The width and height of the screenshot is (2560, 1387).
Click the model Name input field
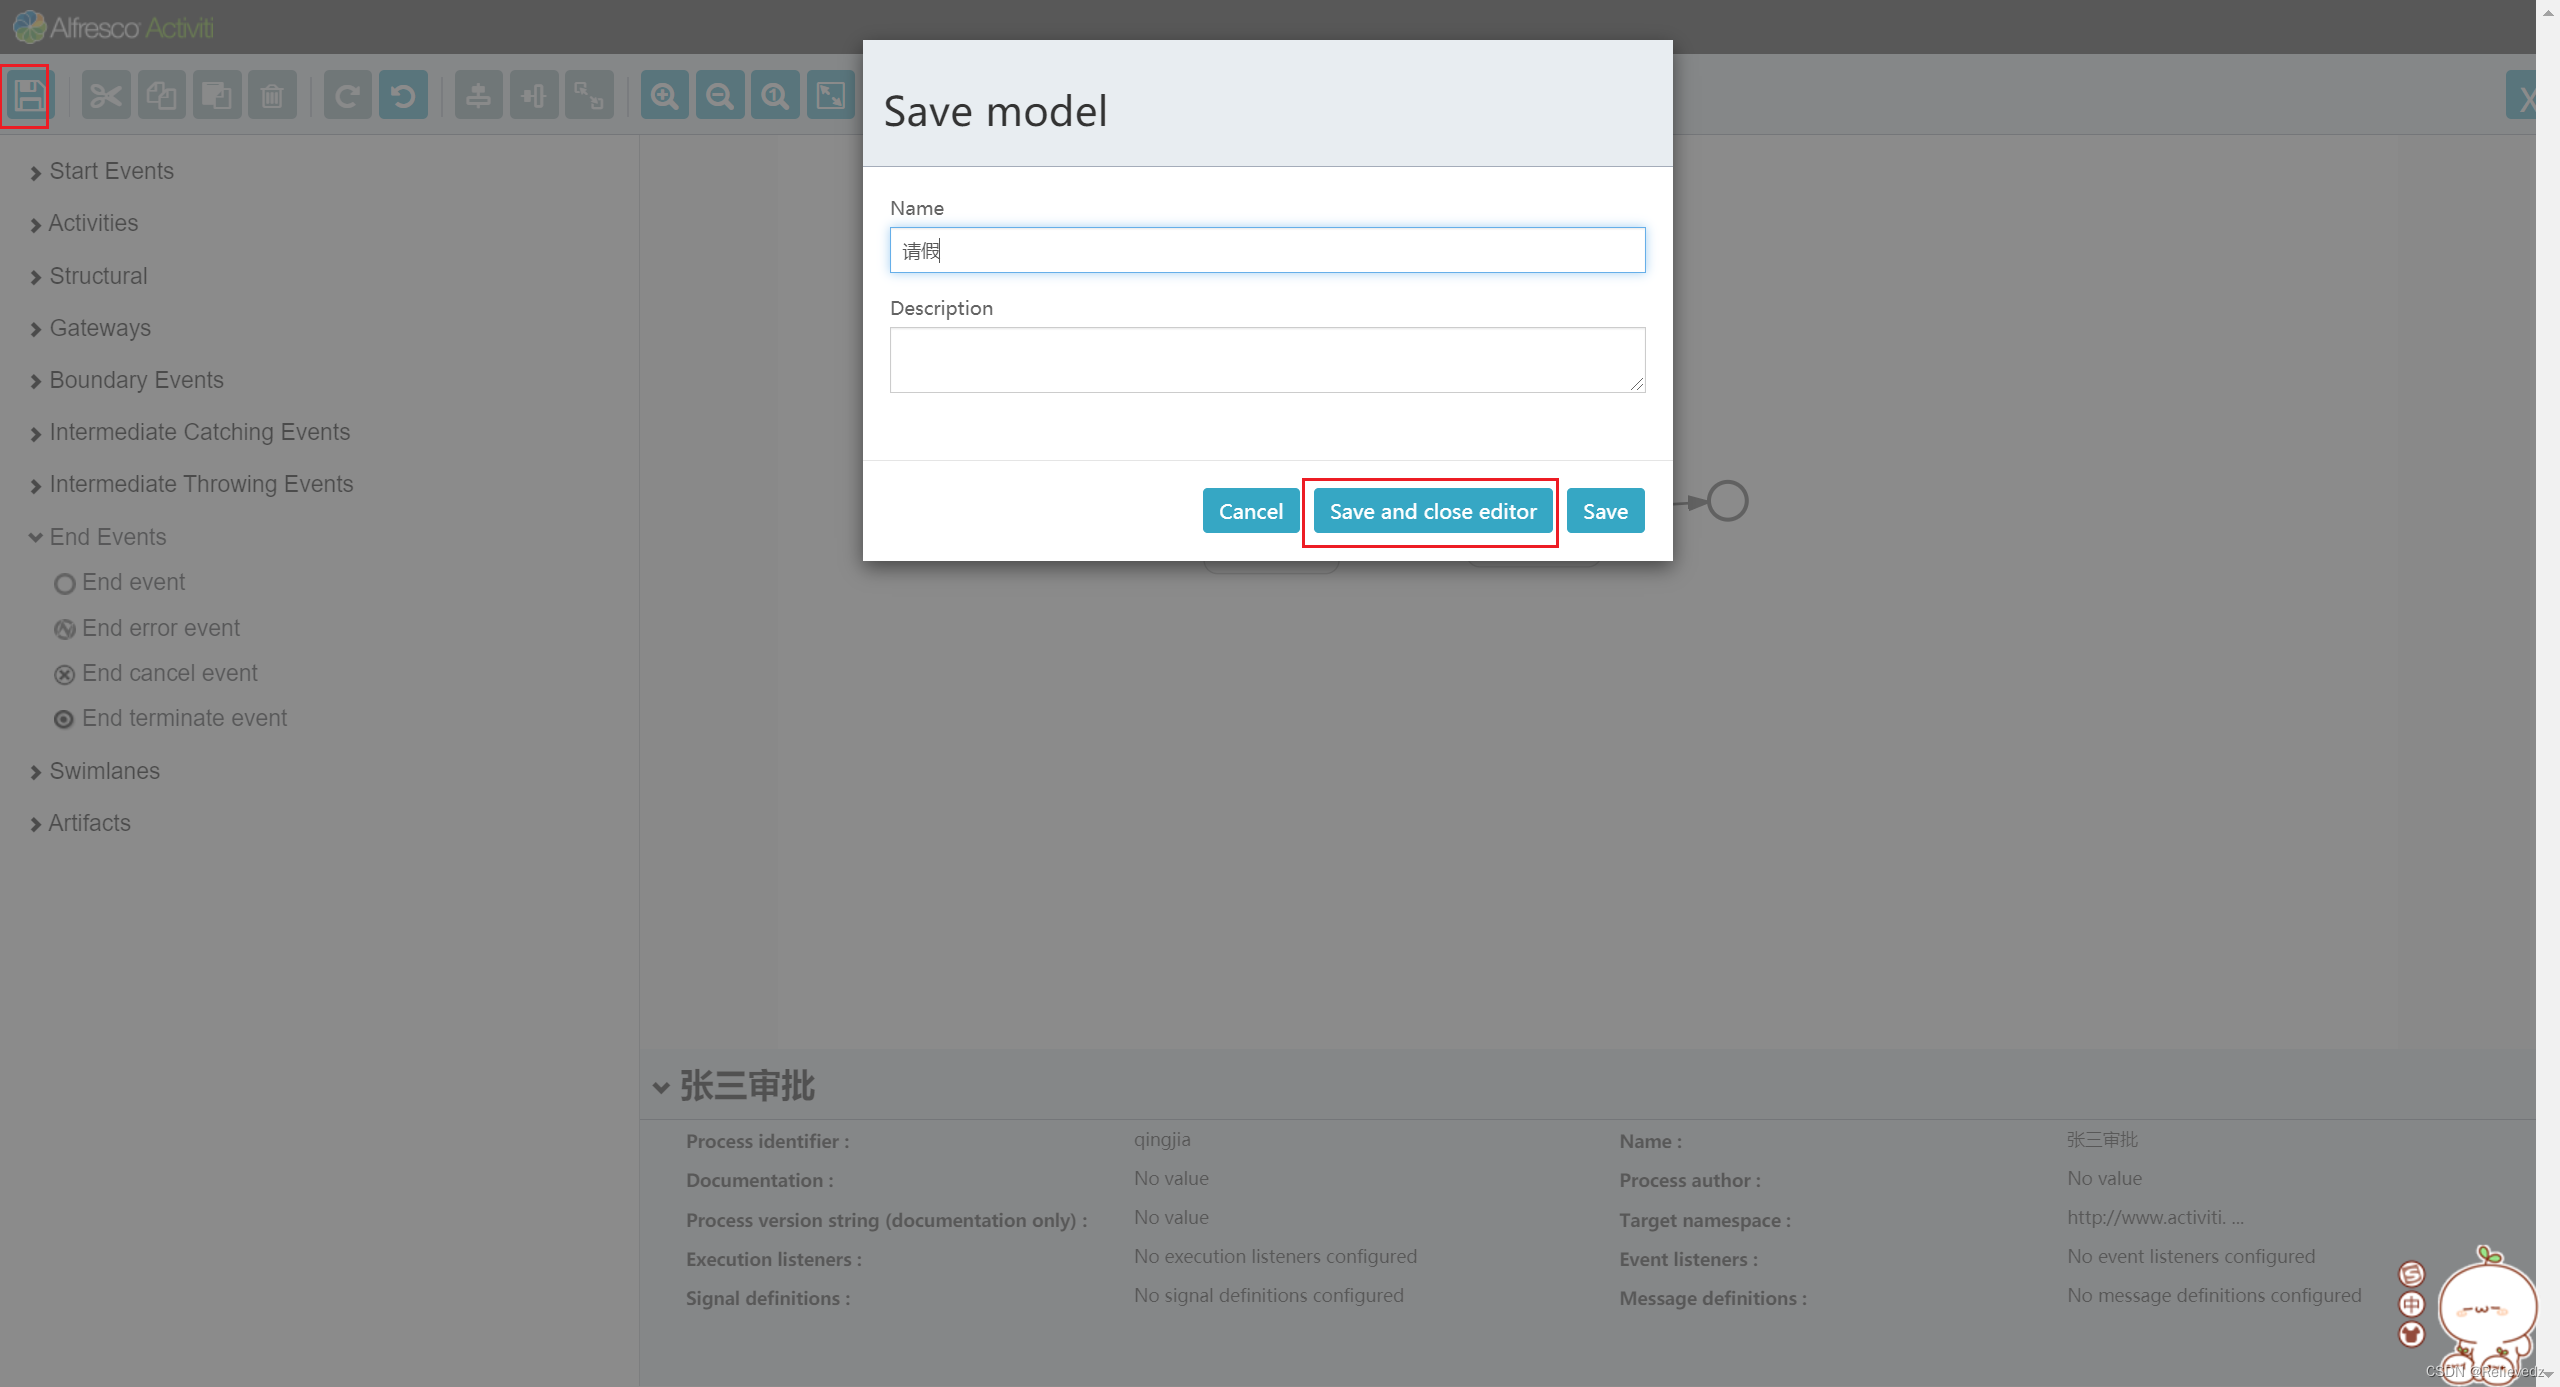(x=1266, y=250)
